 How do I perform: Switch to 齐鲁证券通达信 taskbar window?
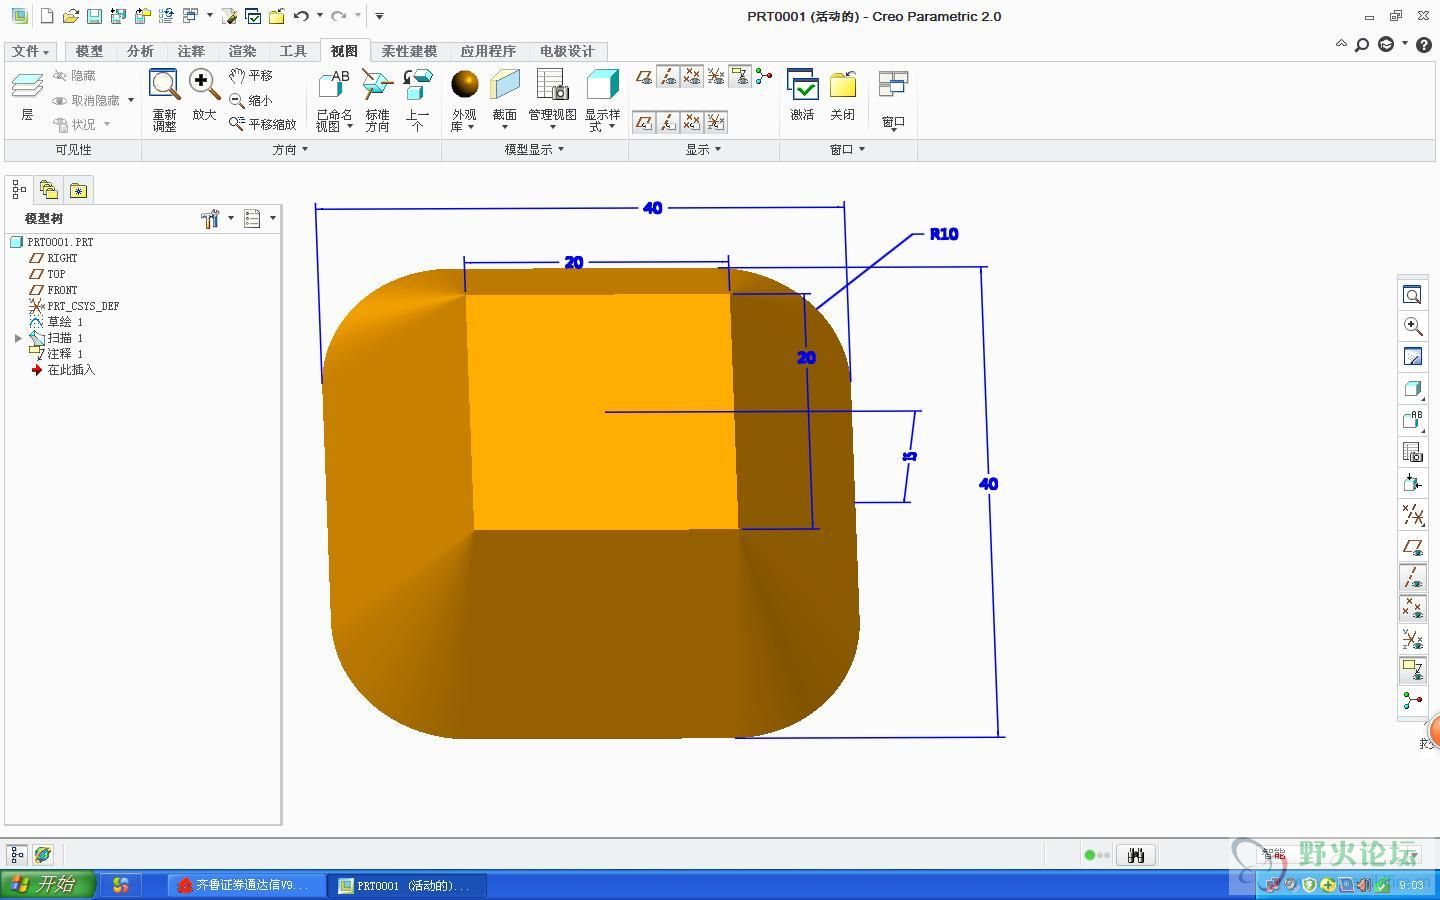tap(246, 885)
